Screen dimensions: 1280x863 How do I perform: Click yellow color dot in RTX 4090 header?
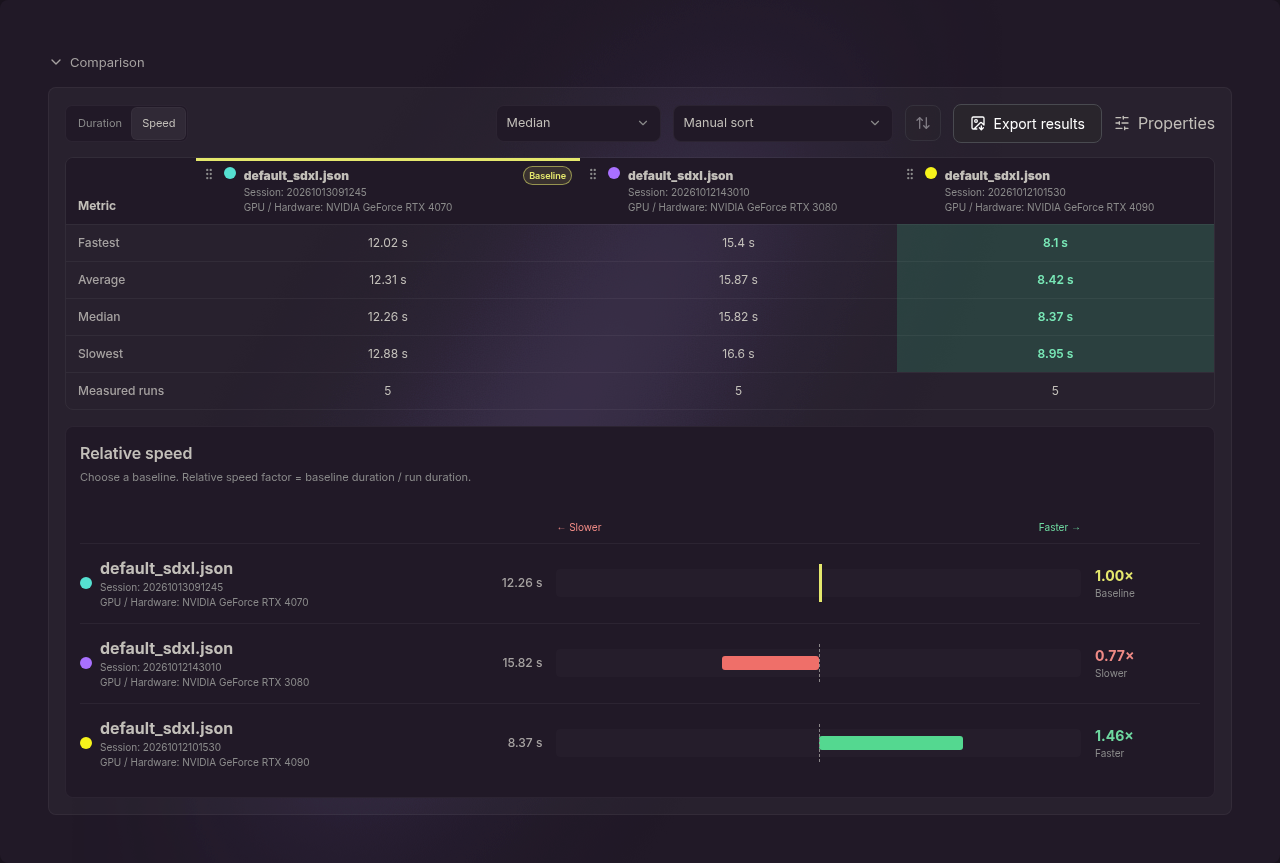931,173
